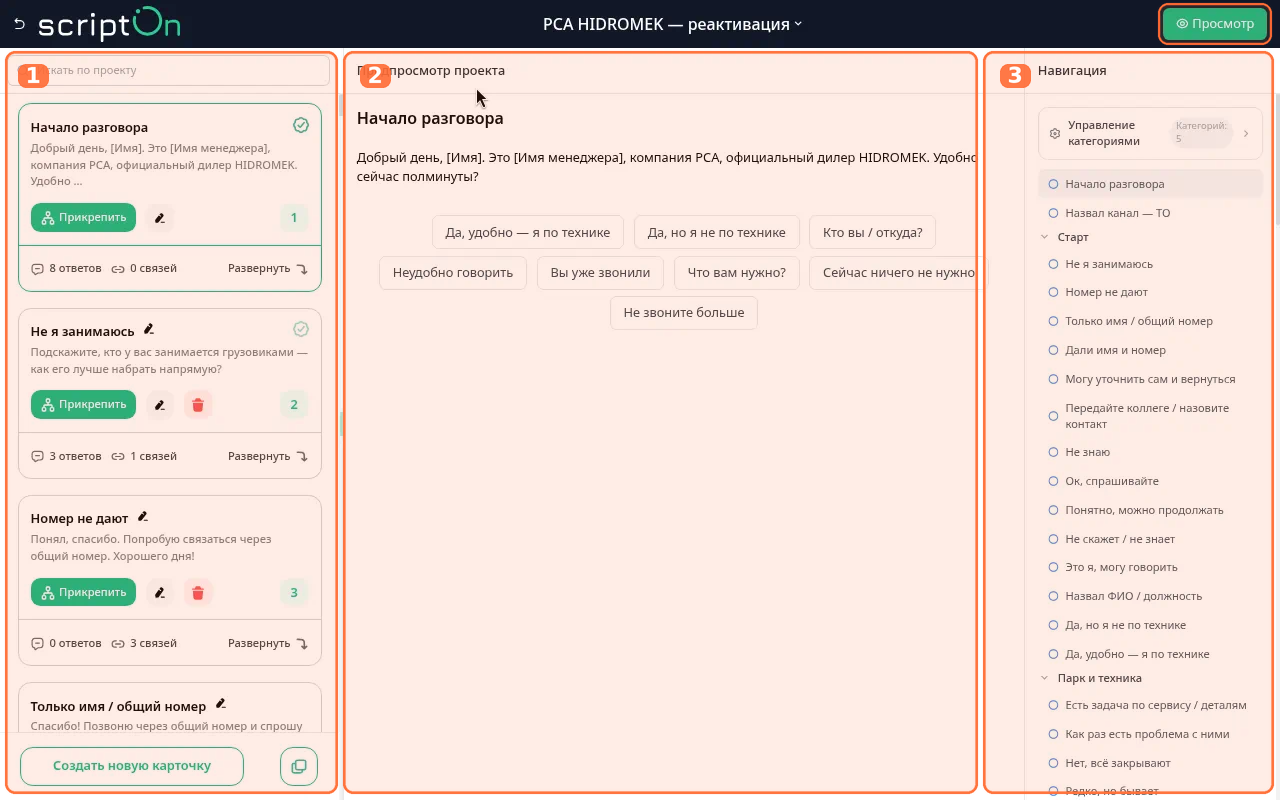Choose the answer Неудобно говорить

pyautogui.click(x=453, y=272)
